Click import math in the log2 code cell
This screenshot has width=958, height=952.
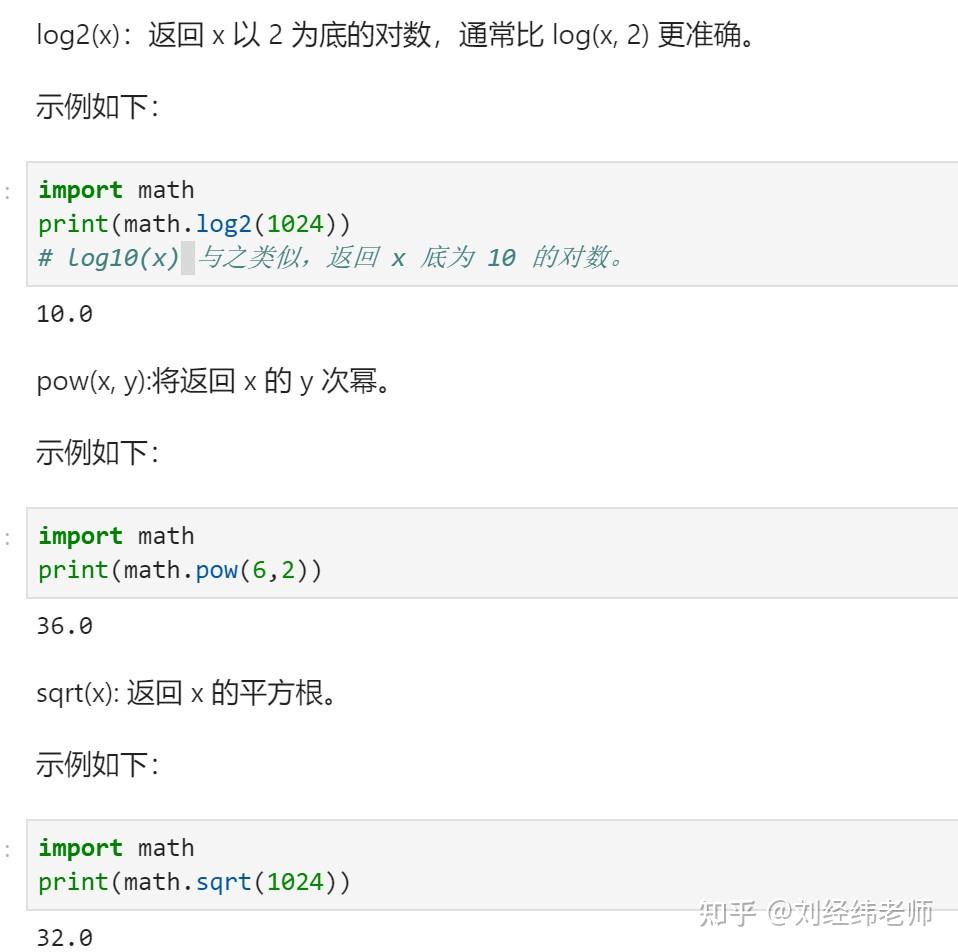pyautogui.click(x=116, y=190)
